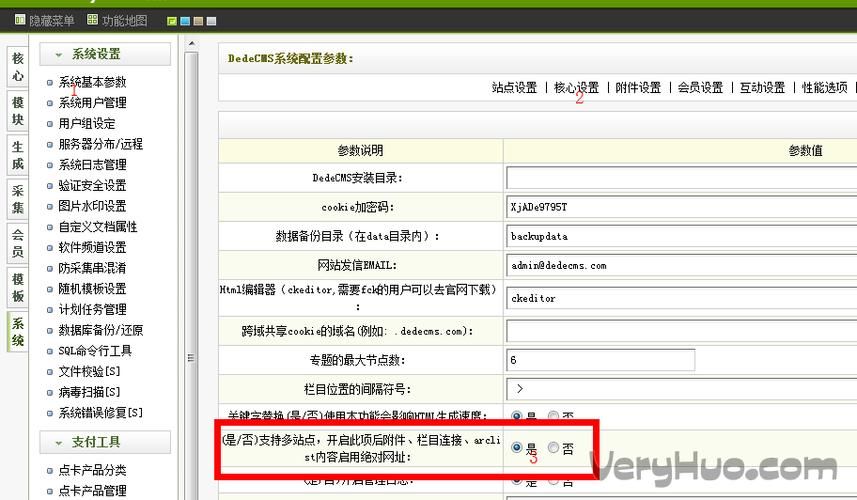Image resolution: width=857 pixels, height=500 pixels.
Task: Switch to the 采集 sidebar tab
Action: (x=17, y=199)
